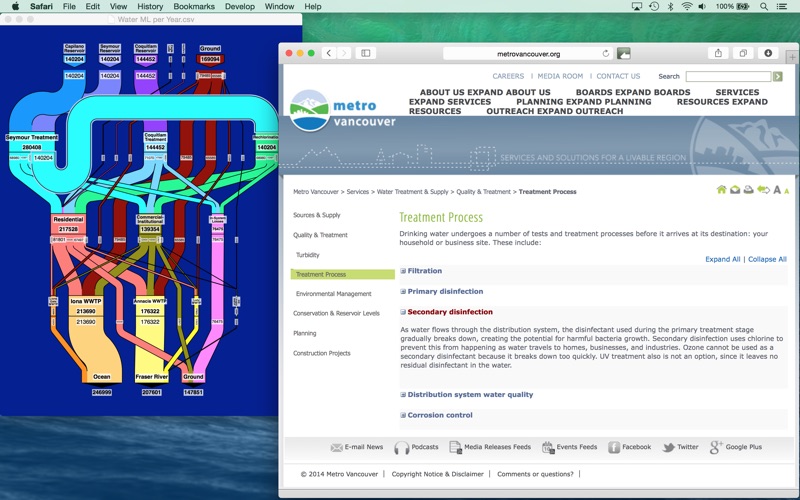Show all tabs icon in Safari toolbar
This screenshot has height=500, width=800.
pyautogui.click(x=743, y=53)
